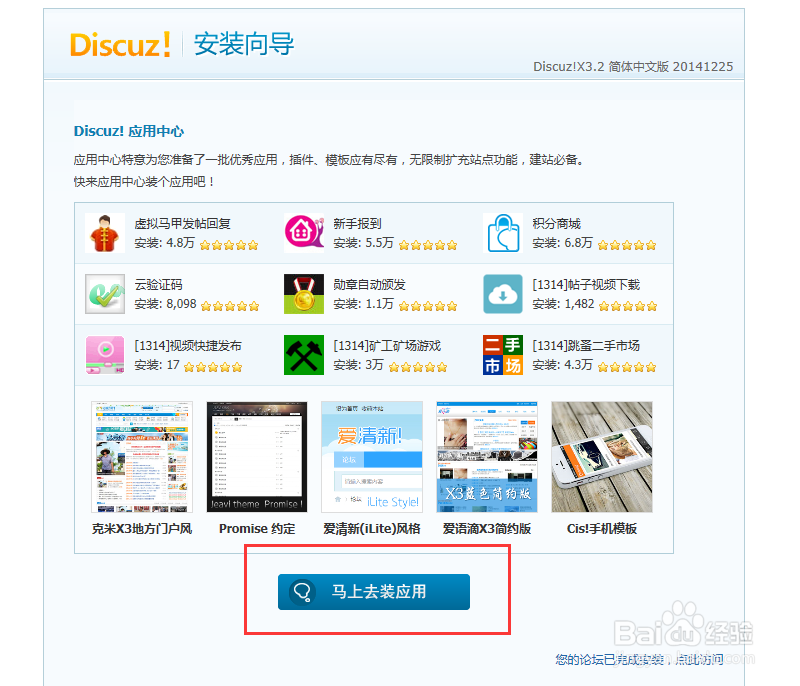Click the 帖子视频下载 cloud download icon
The height and width of the screenshot is (686, 800).
click(x=503, y=294)
